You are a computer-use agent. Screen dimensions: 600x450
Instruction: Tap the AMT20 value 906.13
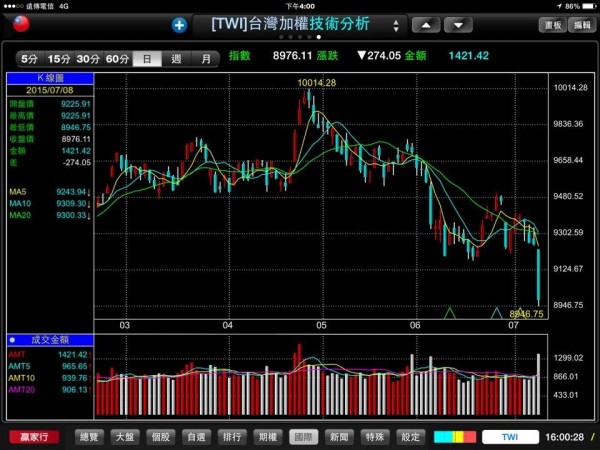[75, 390]
